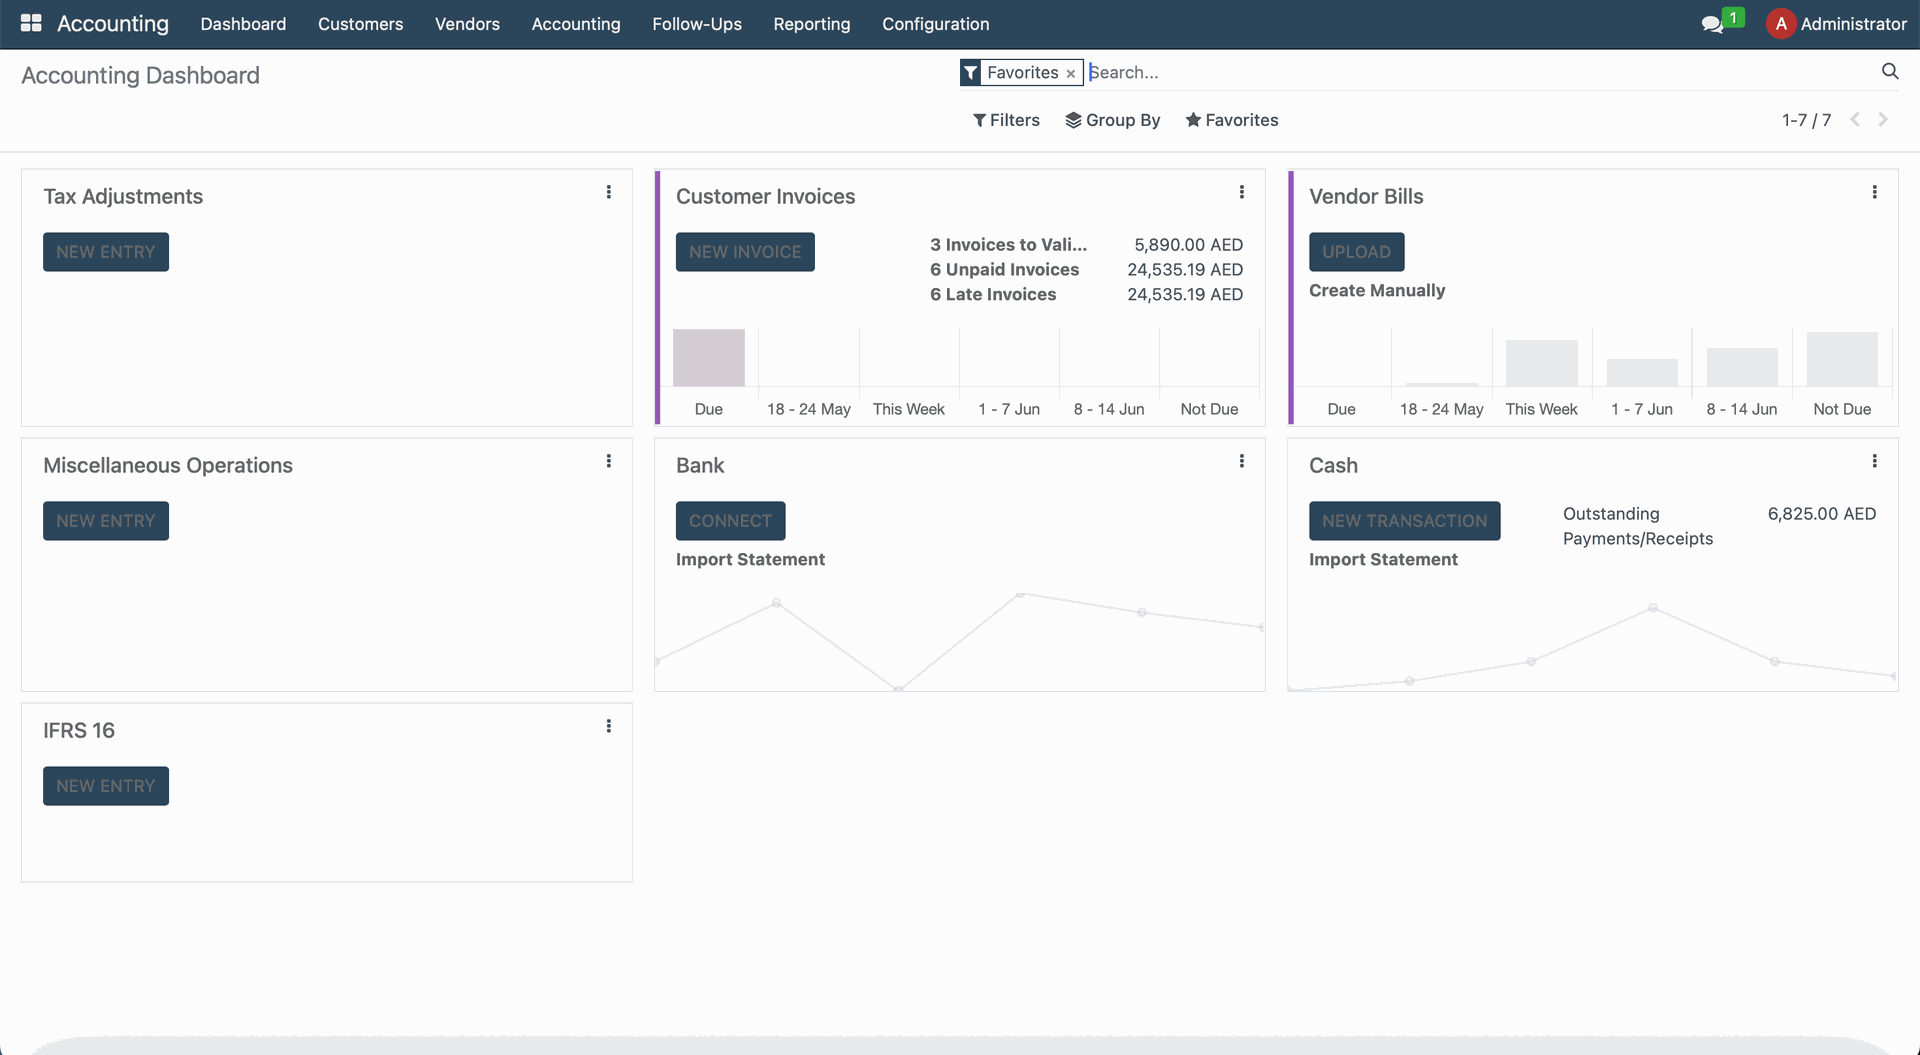This screenshot has width=1920, height=1055.
Task: Click the New Invoice button
Action: point(744,252)
